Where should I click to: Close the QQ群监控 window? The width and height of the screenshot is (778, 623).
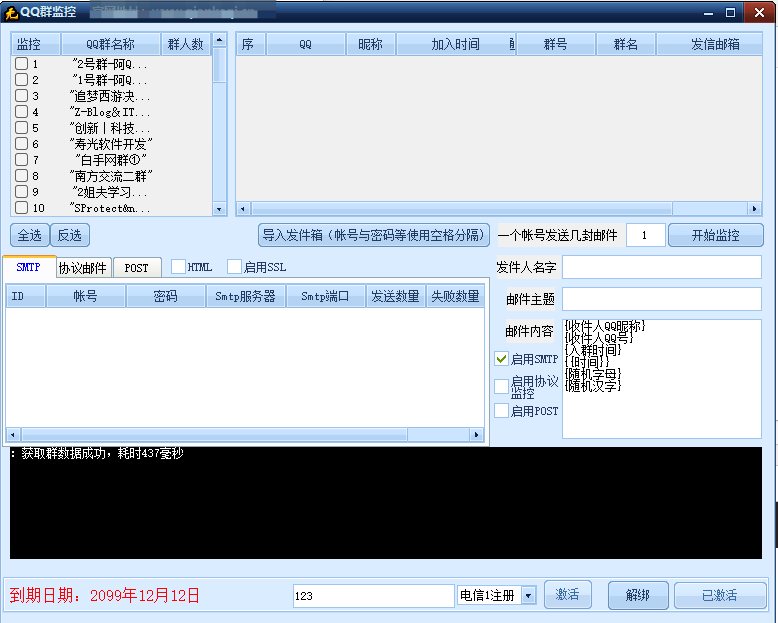tap(757, 12)
